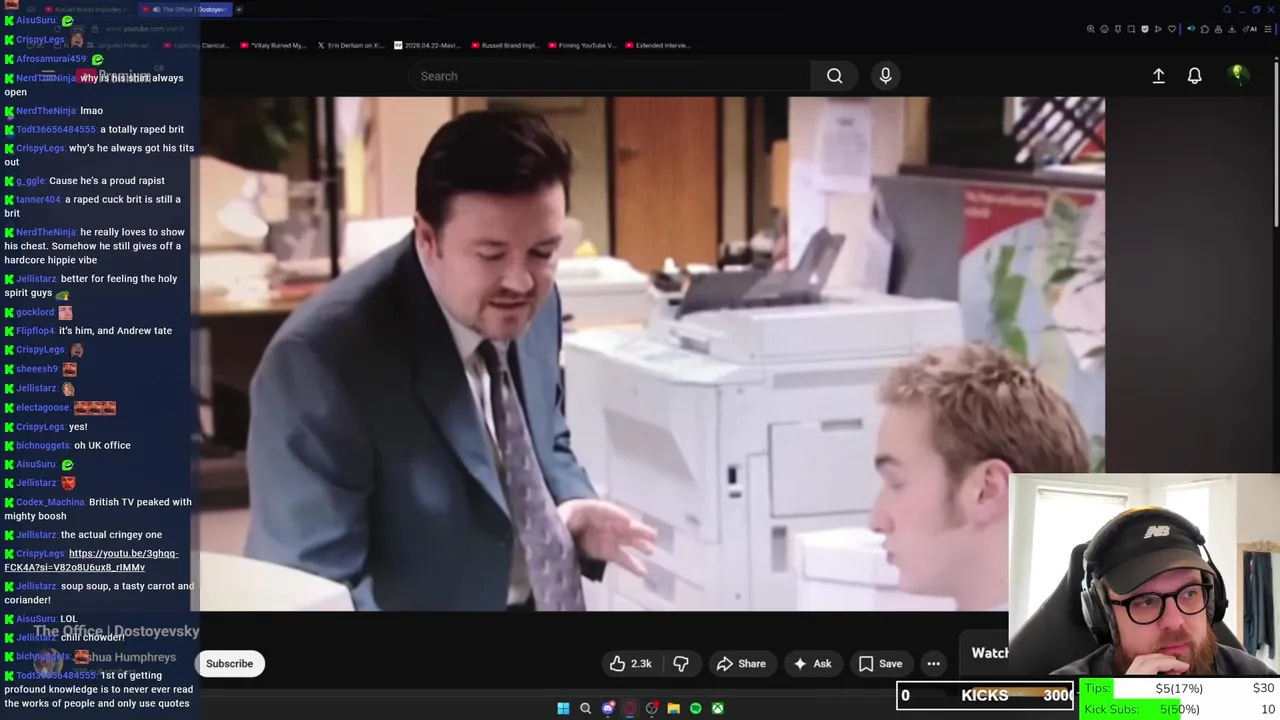Click username sheeesh9 in chat
1280x720 pixels.
click(37, 369)
